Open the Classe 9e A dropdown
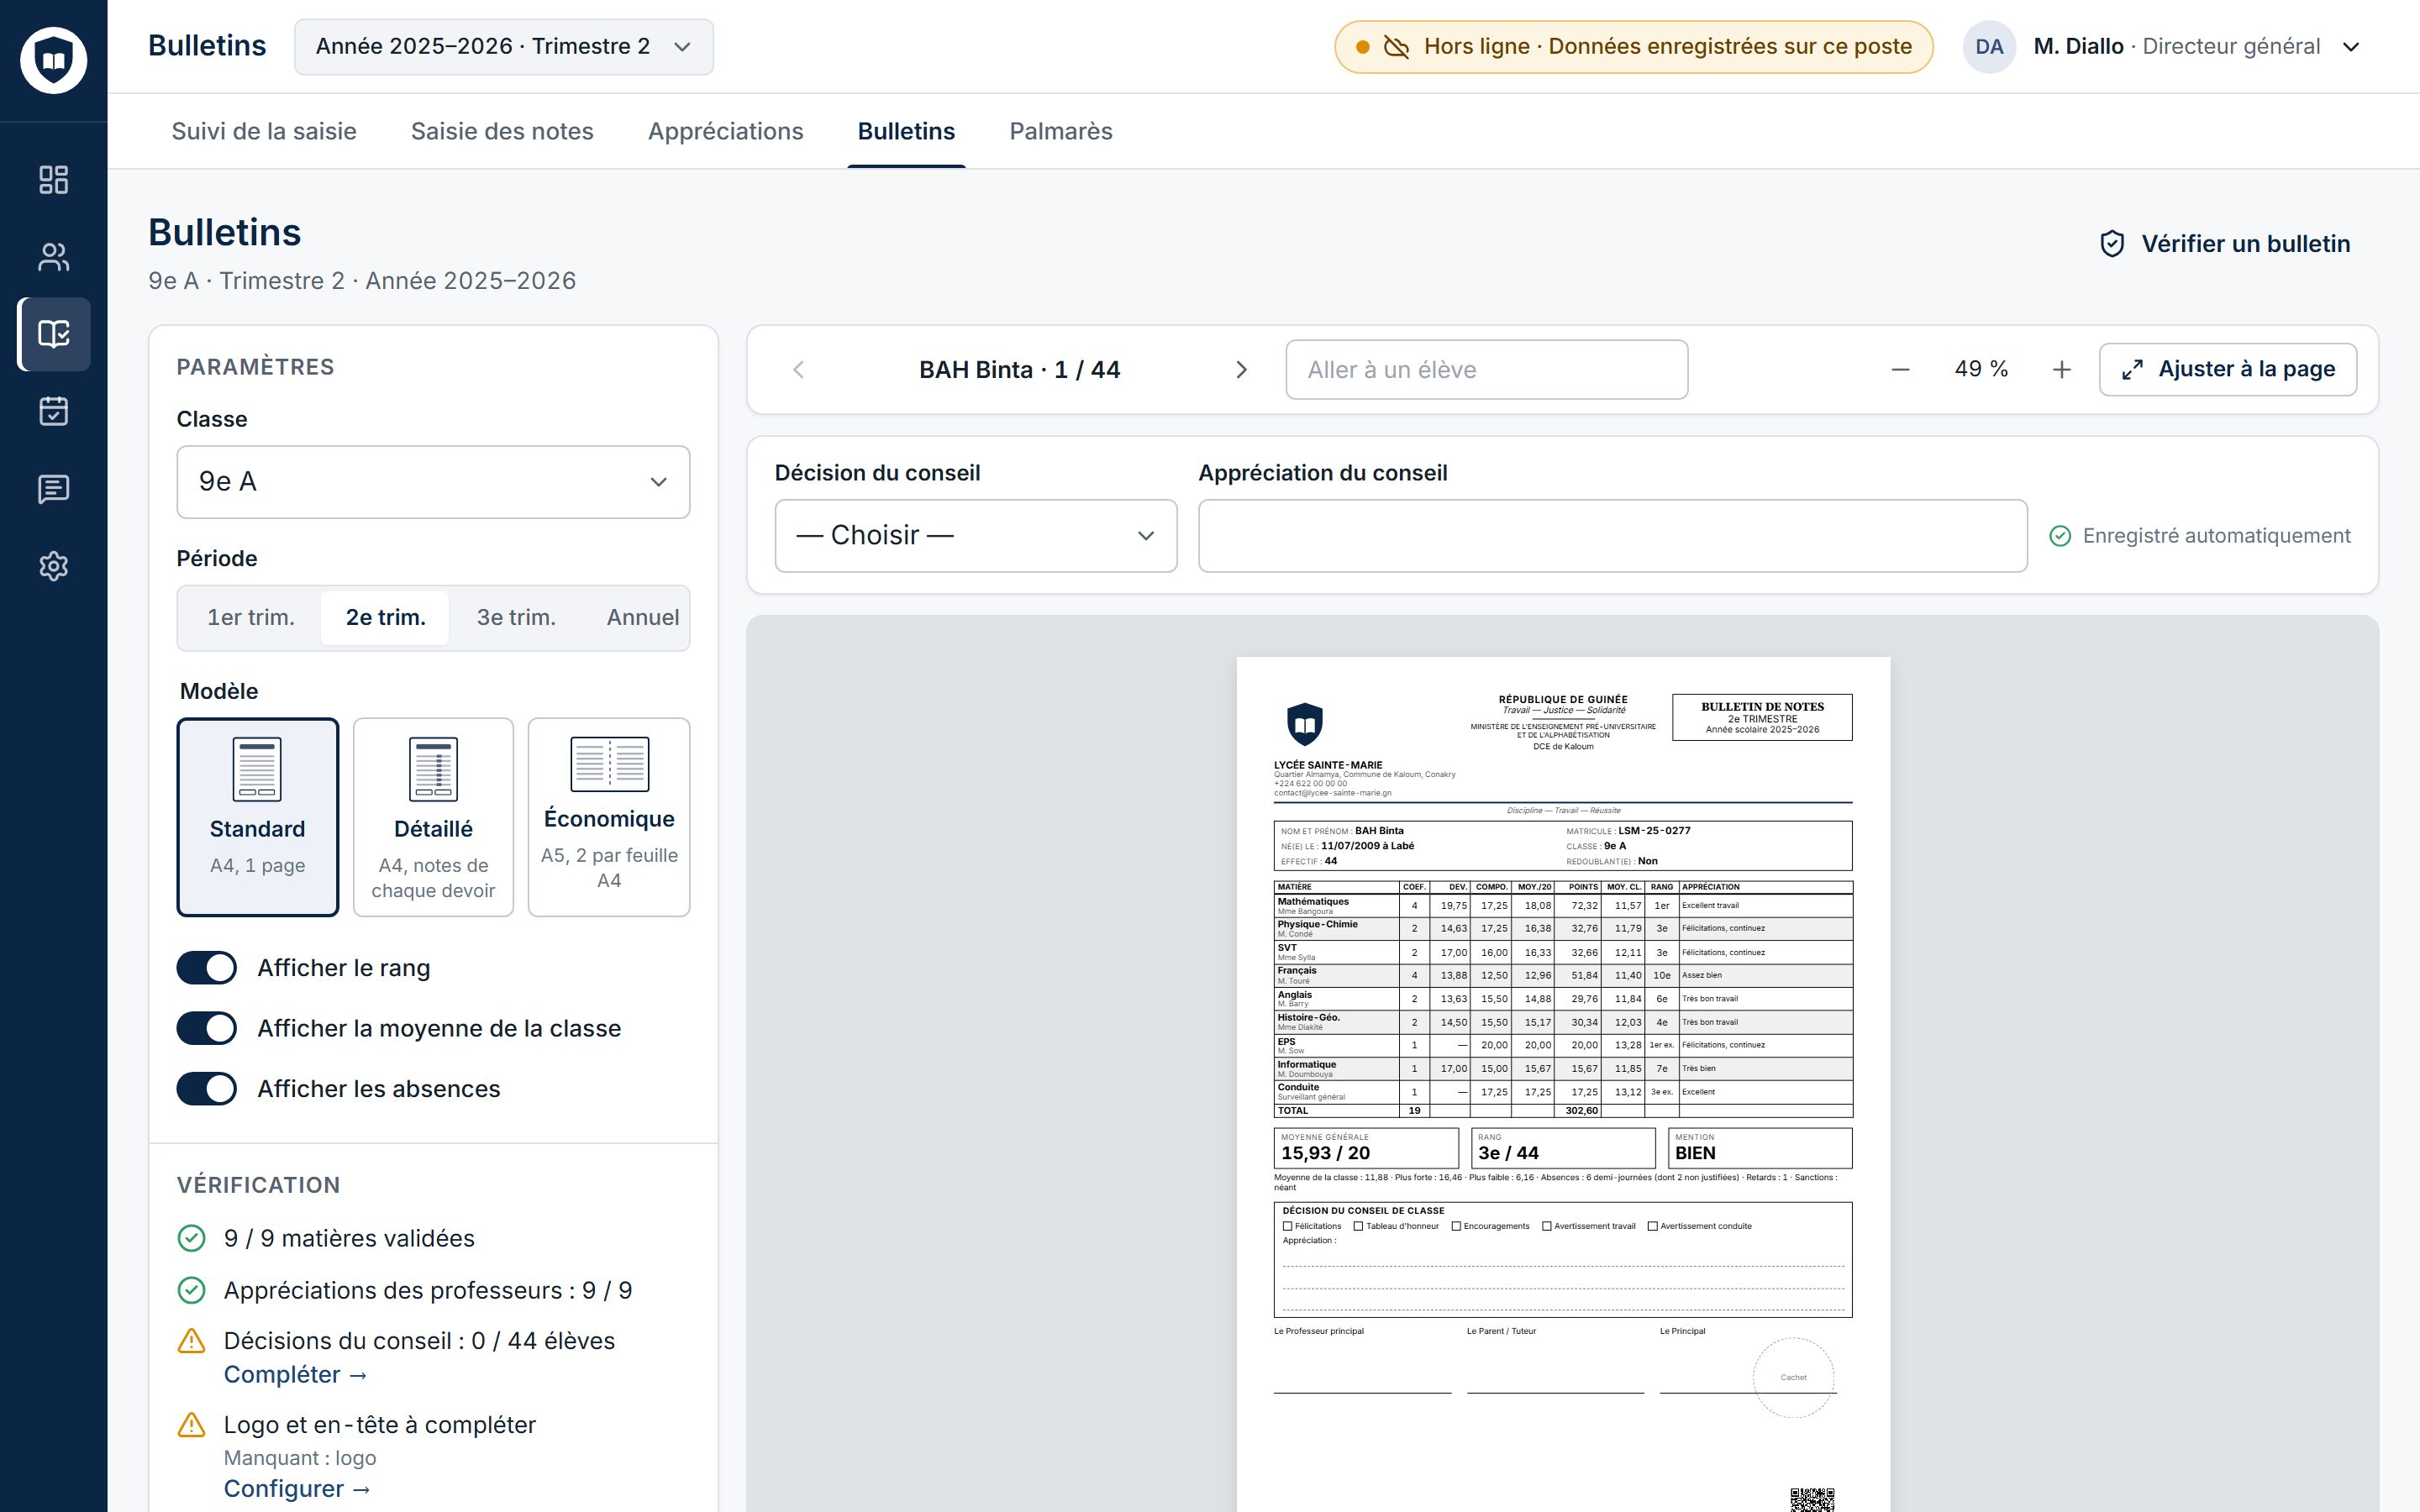 (433, 482)
